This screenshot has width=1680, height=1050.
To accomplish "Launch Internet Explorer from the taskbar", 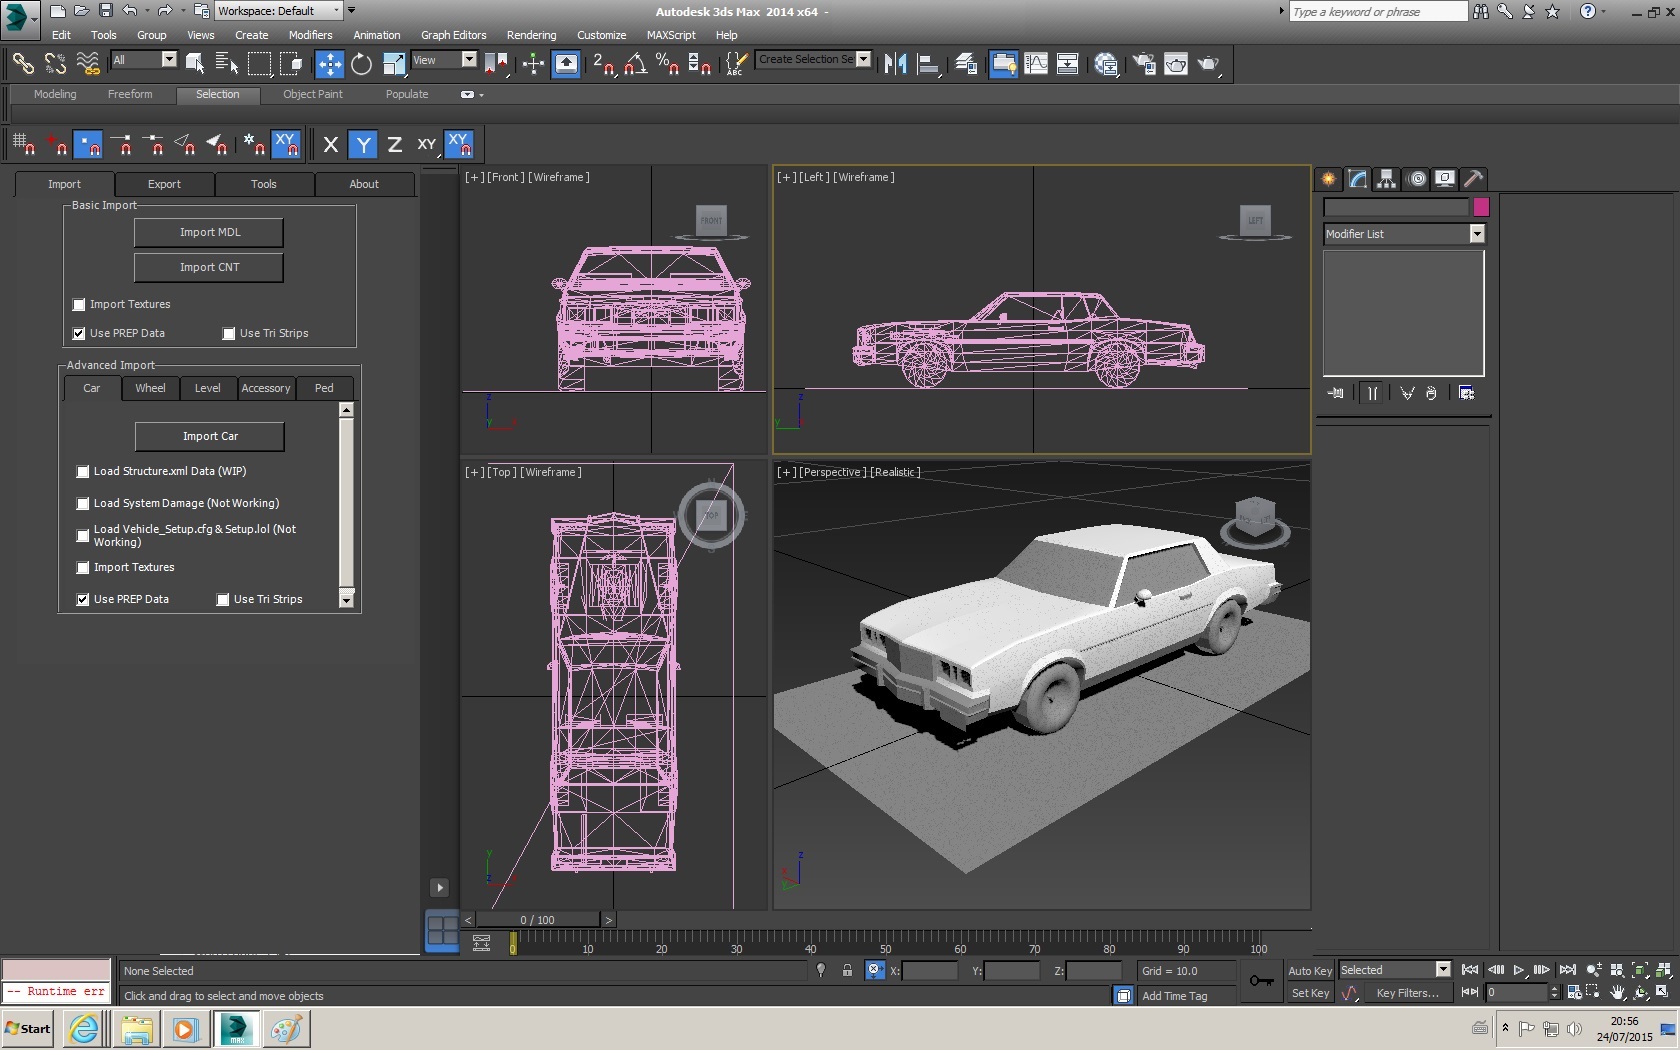I will click(84, 1028).
